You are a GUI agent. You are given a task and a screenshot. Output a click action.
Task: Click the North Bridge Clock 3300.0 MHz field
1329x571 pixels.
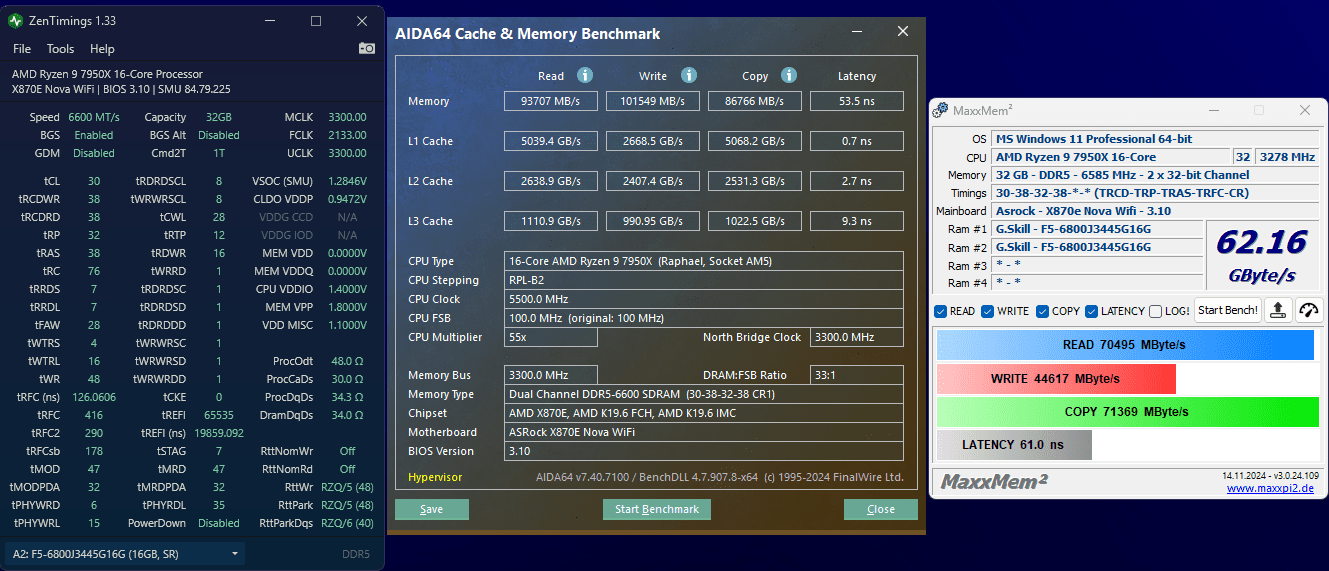click(x=856, y=337)
